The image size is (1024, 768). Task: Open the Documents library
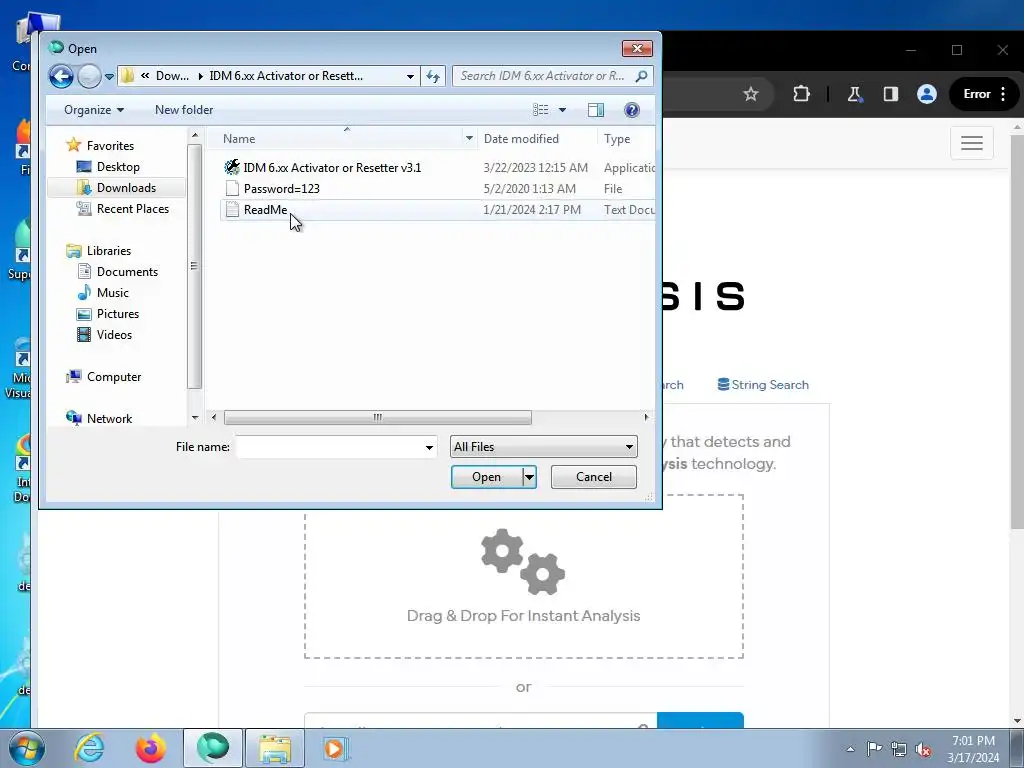[x=127, y=272]
